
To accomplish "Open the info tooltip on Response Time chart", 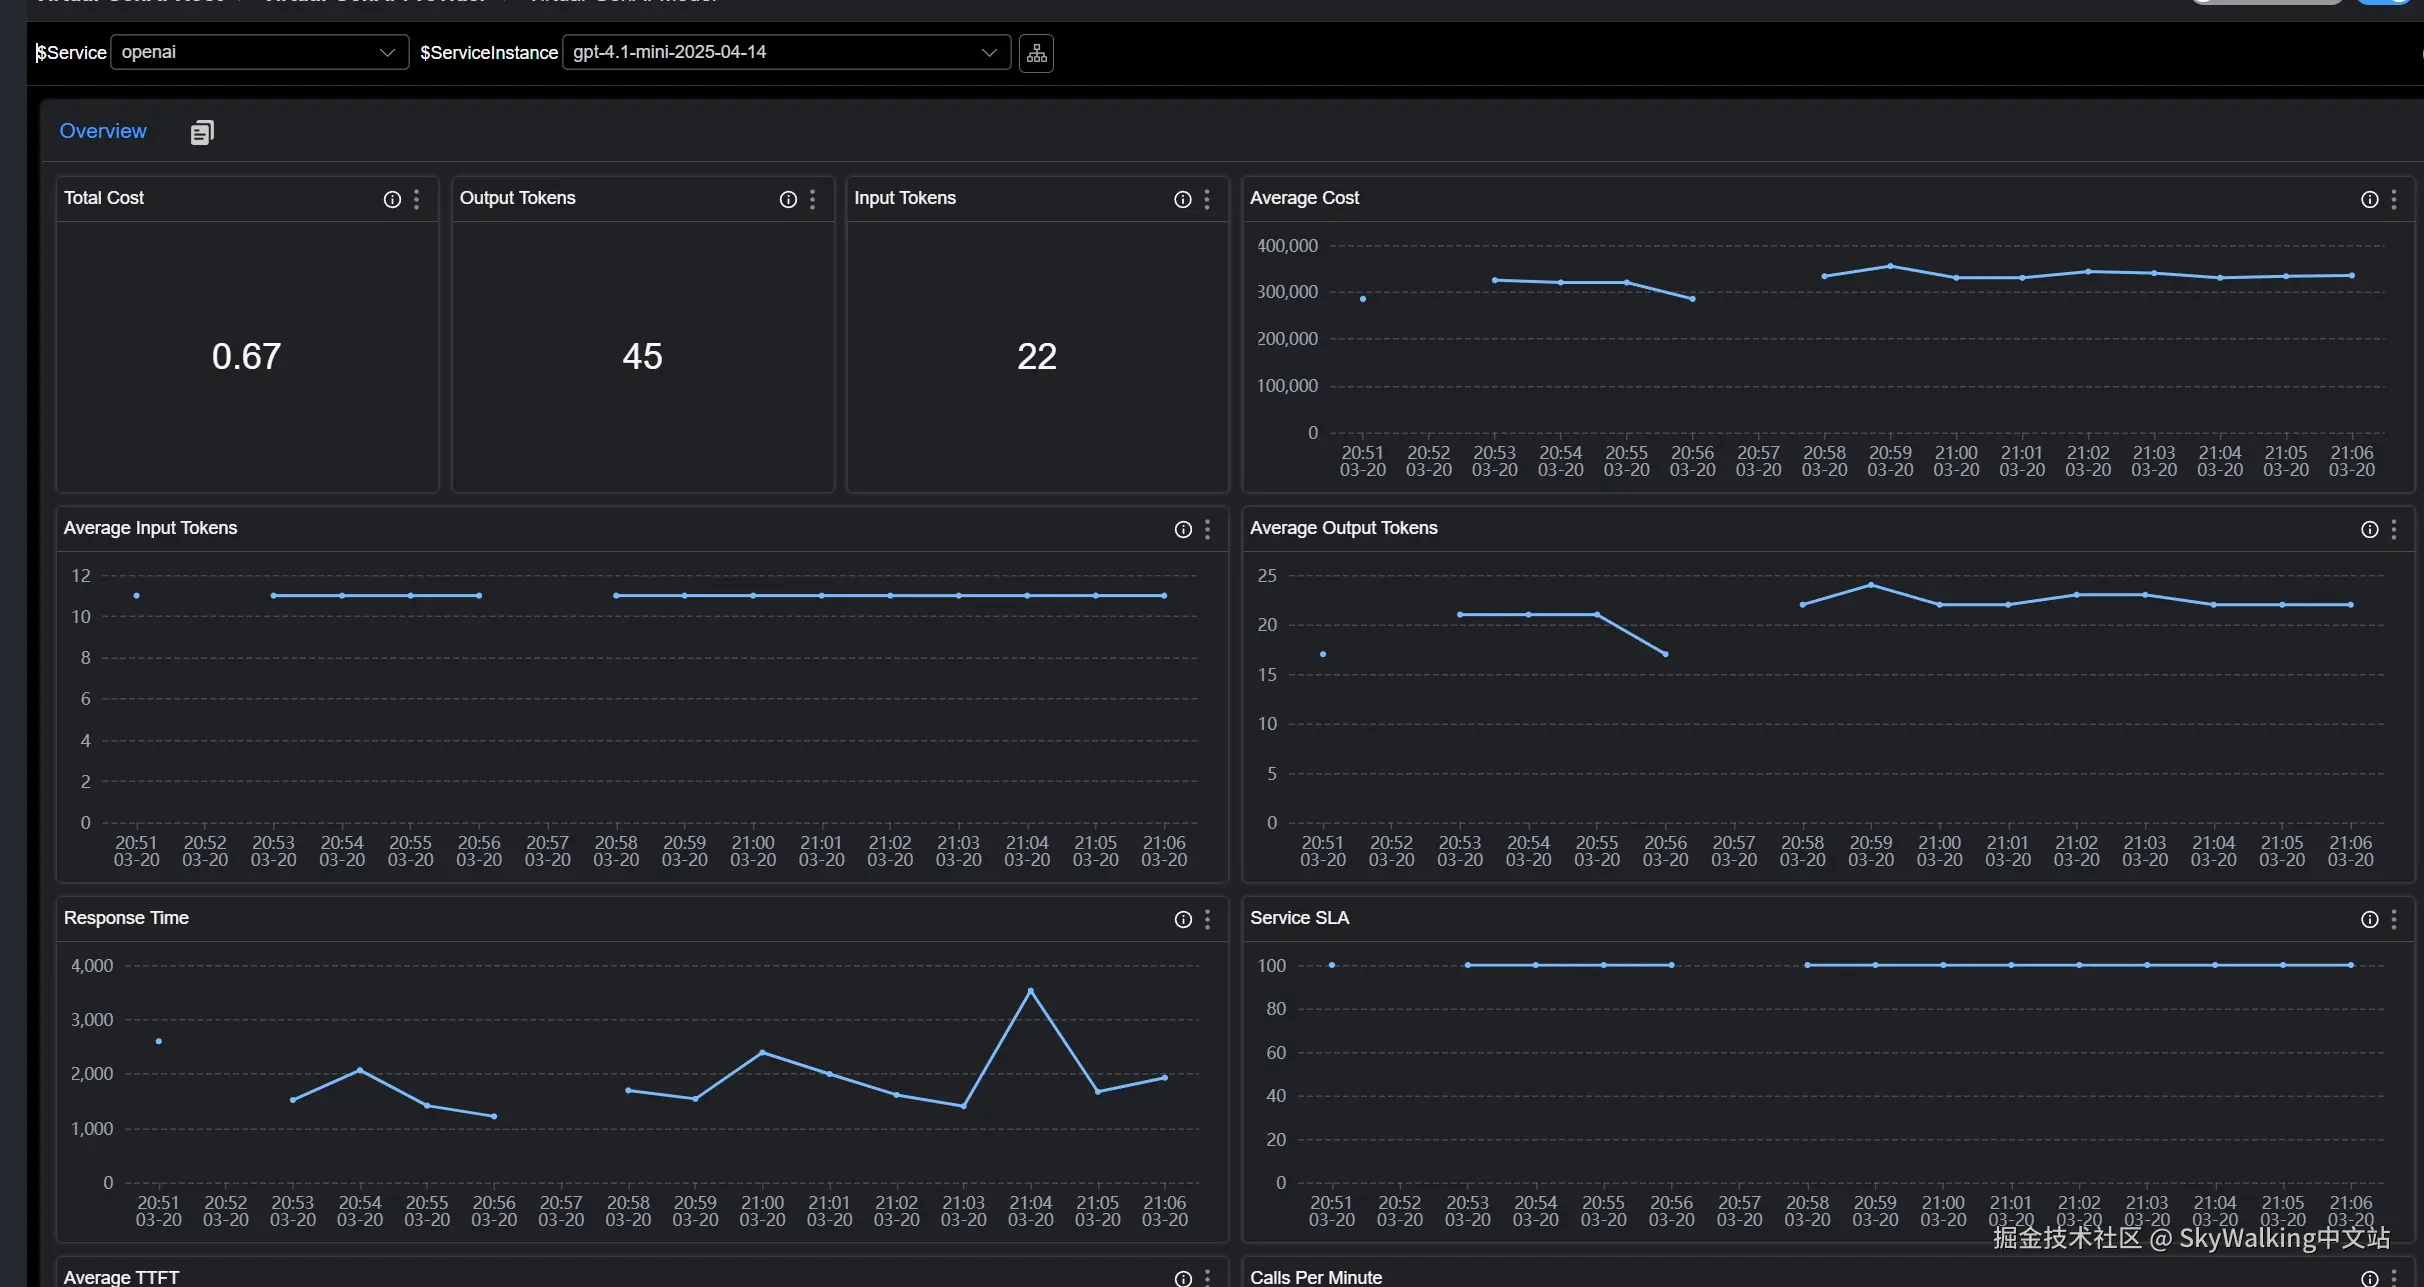I will [x=1182, y=919].
